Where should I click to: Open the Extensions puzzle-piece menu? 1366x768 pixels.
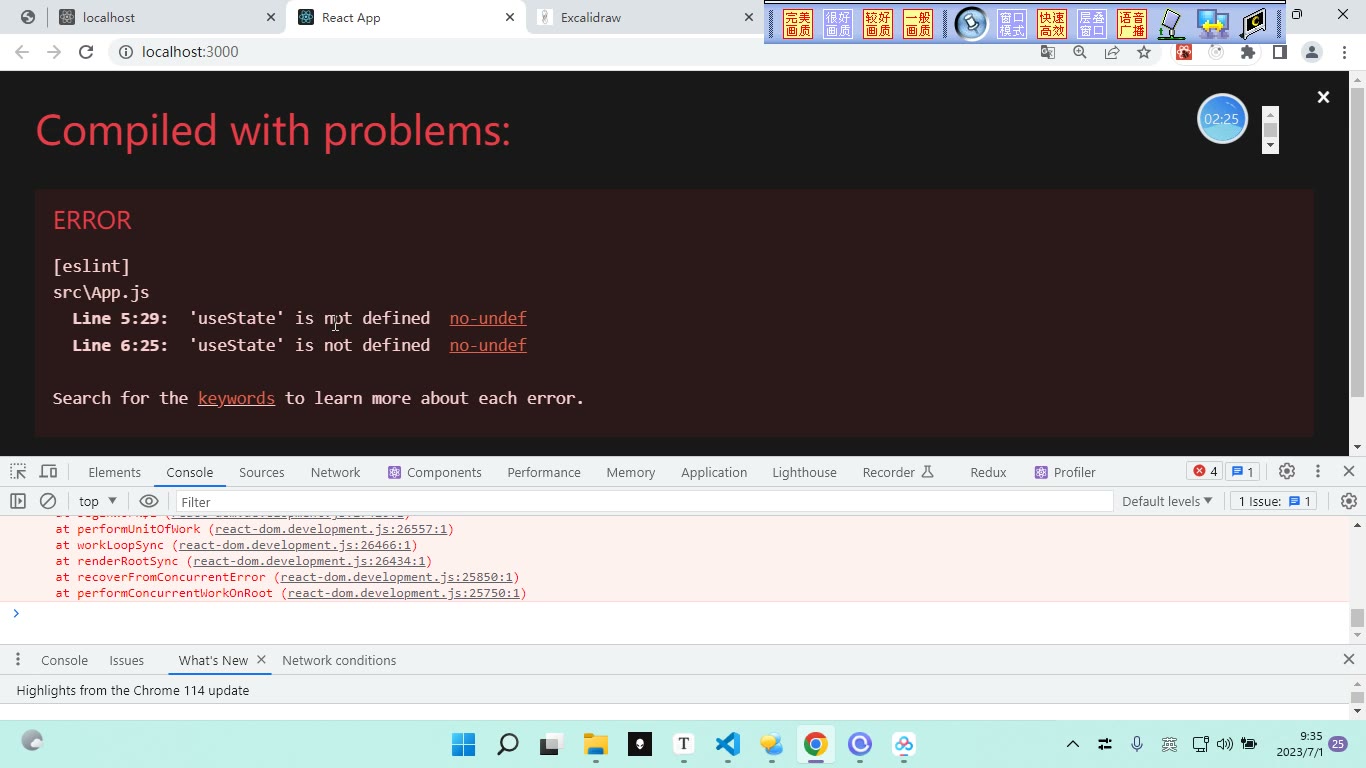click(1248, 52)
